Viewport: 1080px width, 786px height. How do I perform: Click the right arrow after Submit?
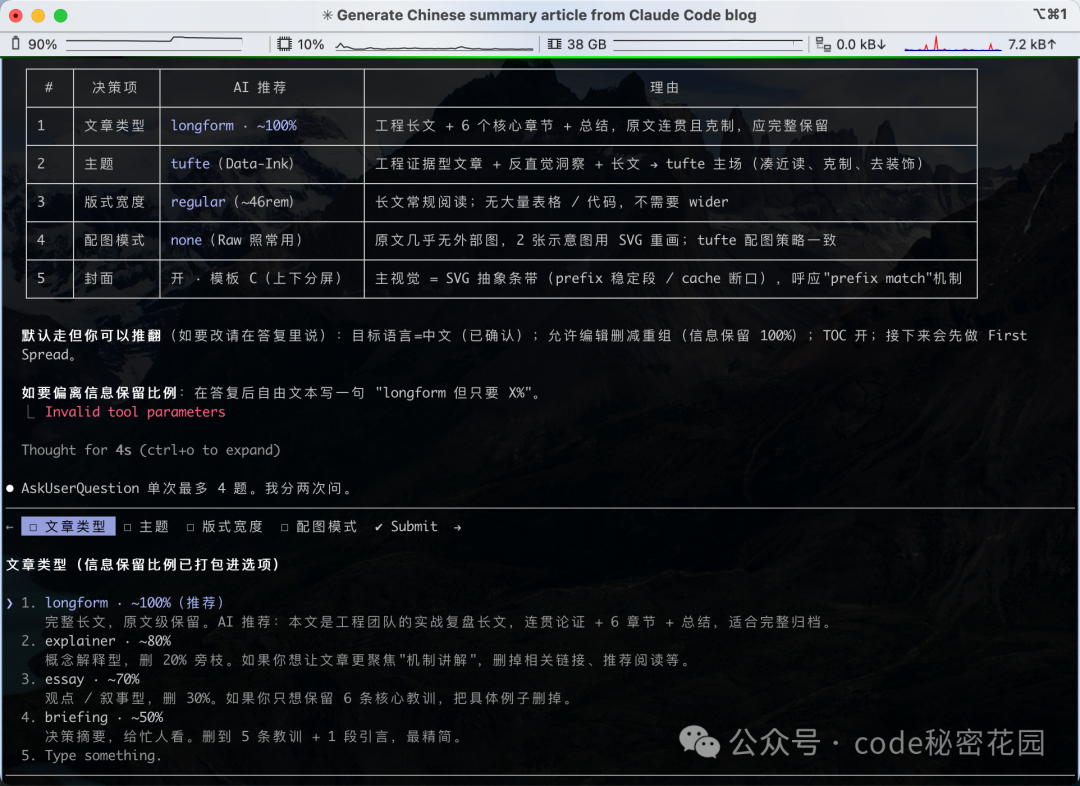coord(457,527)
